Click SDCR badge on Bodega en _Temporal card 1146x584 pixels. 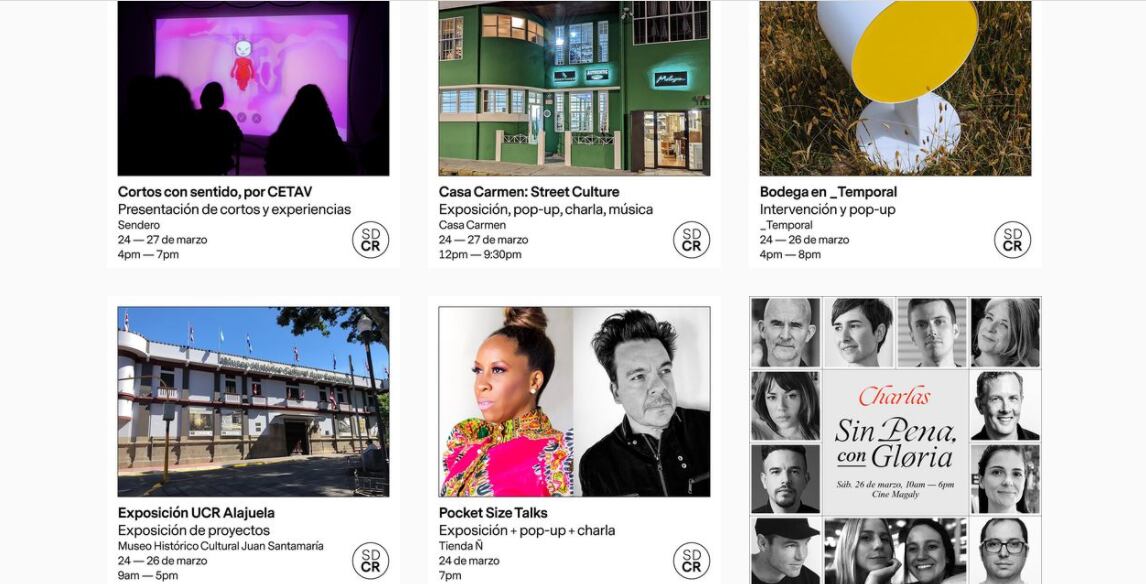tap(1012, 240)
